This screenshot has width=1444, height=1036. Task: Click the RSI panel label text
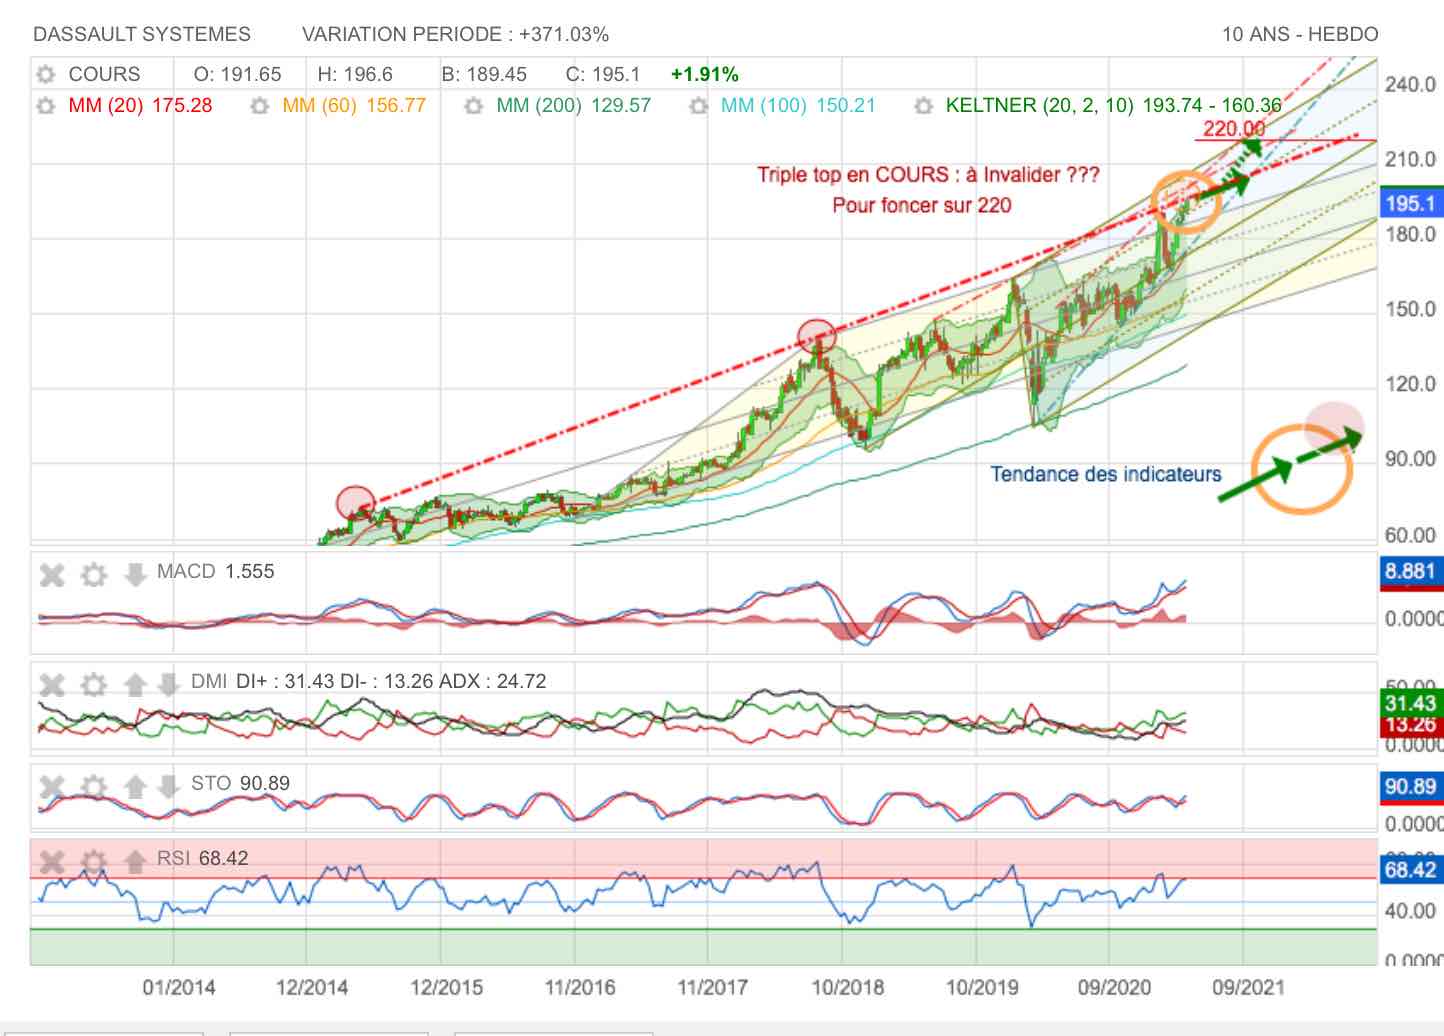click(202, 859)
